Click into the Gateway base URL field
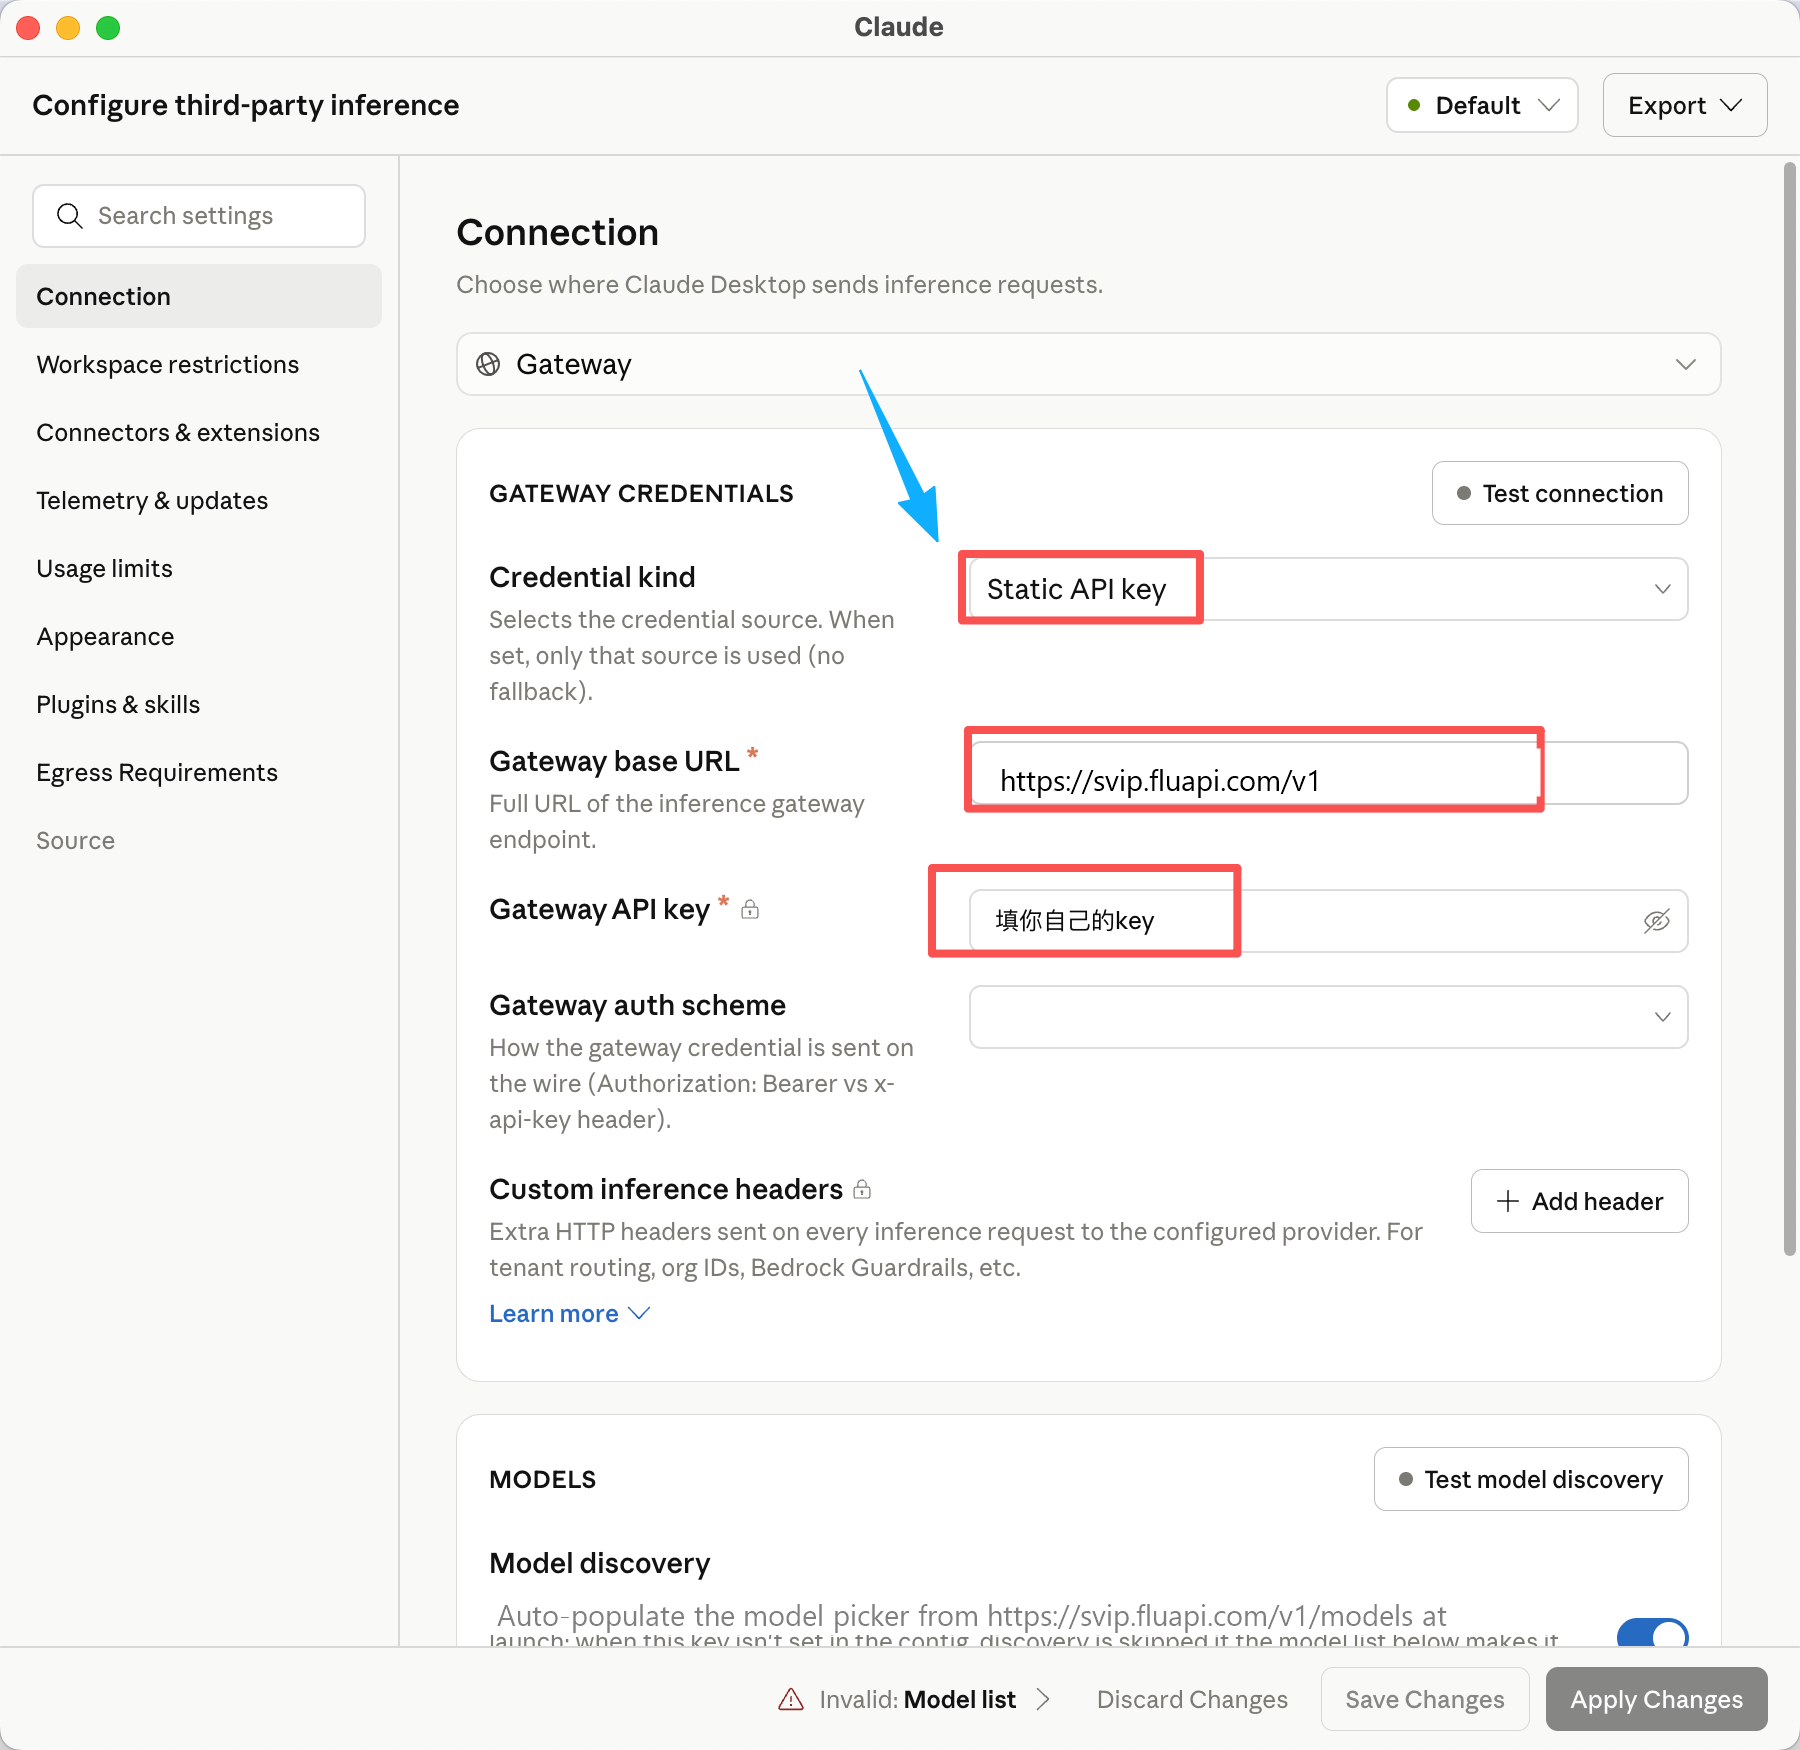The height and width of the screenshot is (1750, 1800). coord(1328,773)
